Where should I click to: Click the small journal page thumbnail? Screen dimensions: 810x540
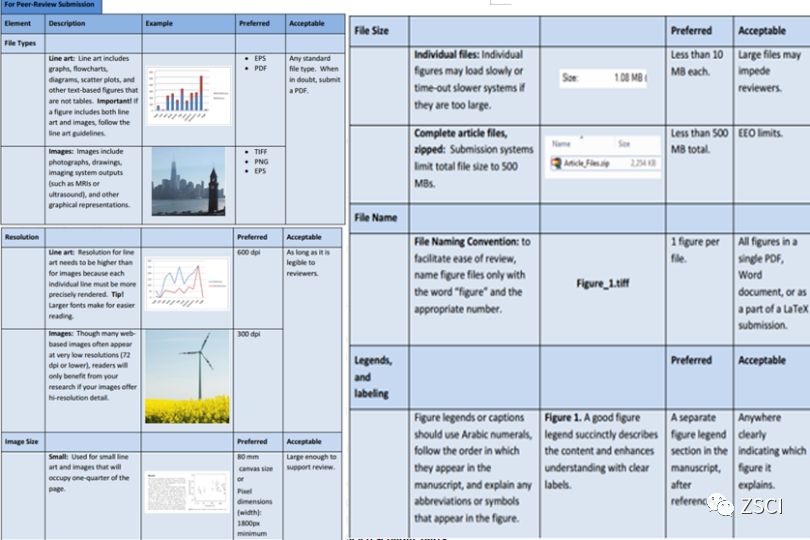(x=187, y=491)
